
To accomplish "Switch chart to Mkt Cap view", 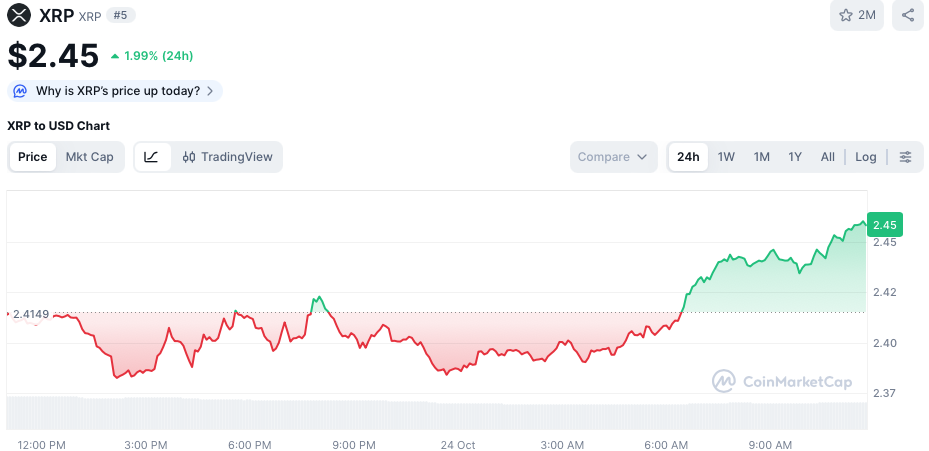I will [89, 157].
